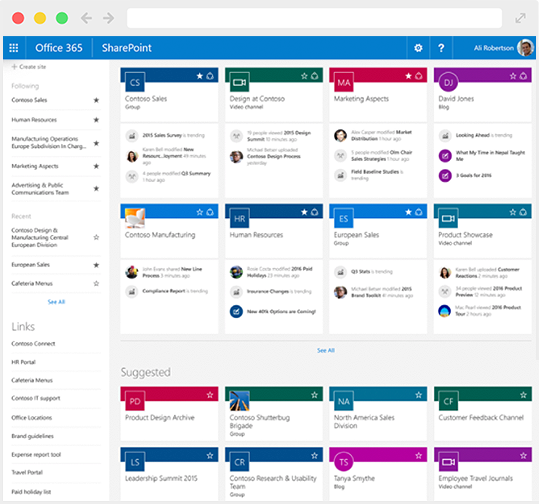Open Looking Ahead trending item
This screenshot has height=504, width=539.
click(x=484, y=135)
